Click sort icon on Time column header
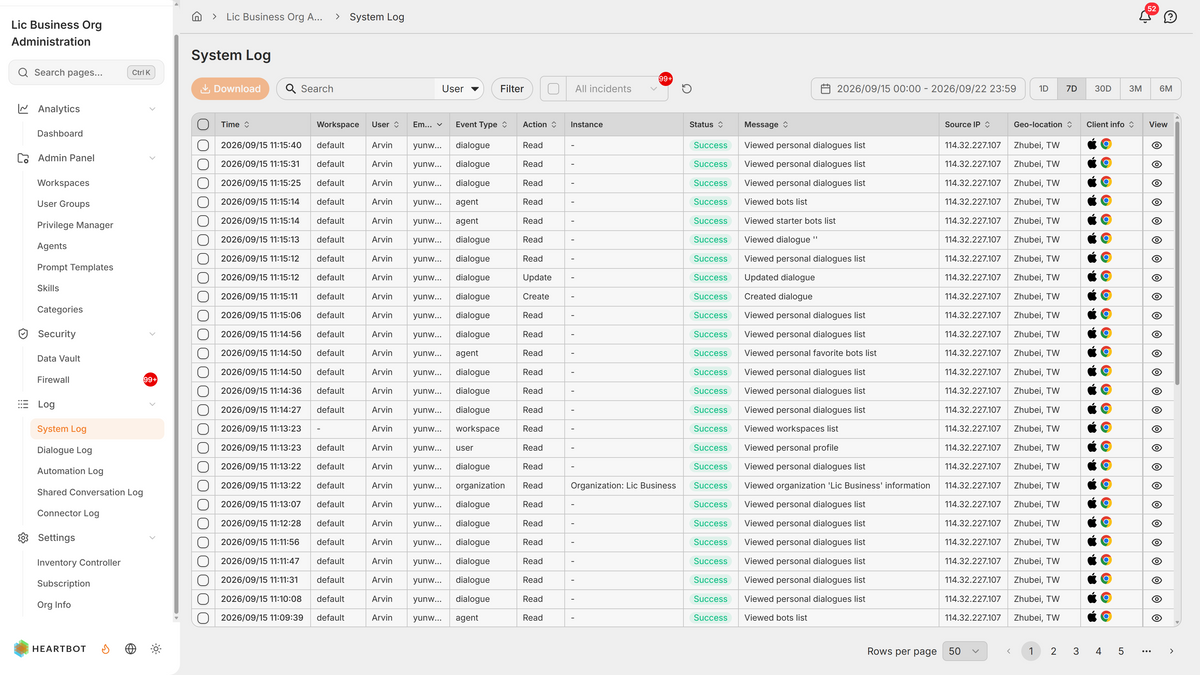 249,125
